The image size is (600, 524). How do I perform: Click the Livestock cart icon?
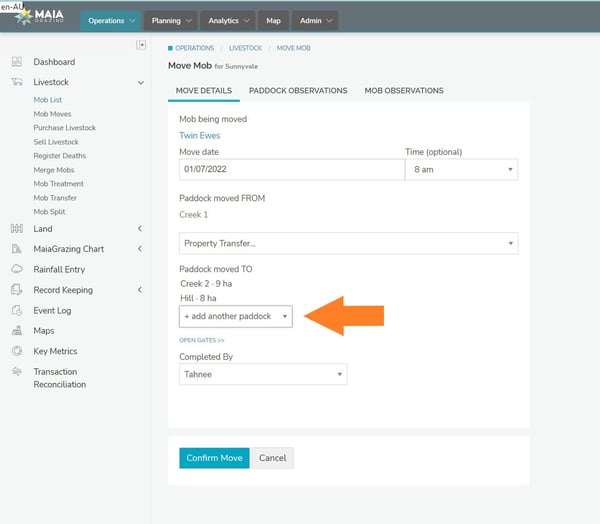17,83
